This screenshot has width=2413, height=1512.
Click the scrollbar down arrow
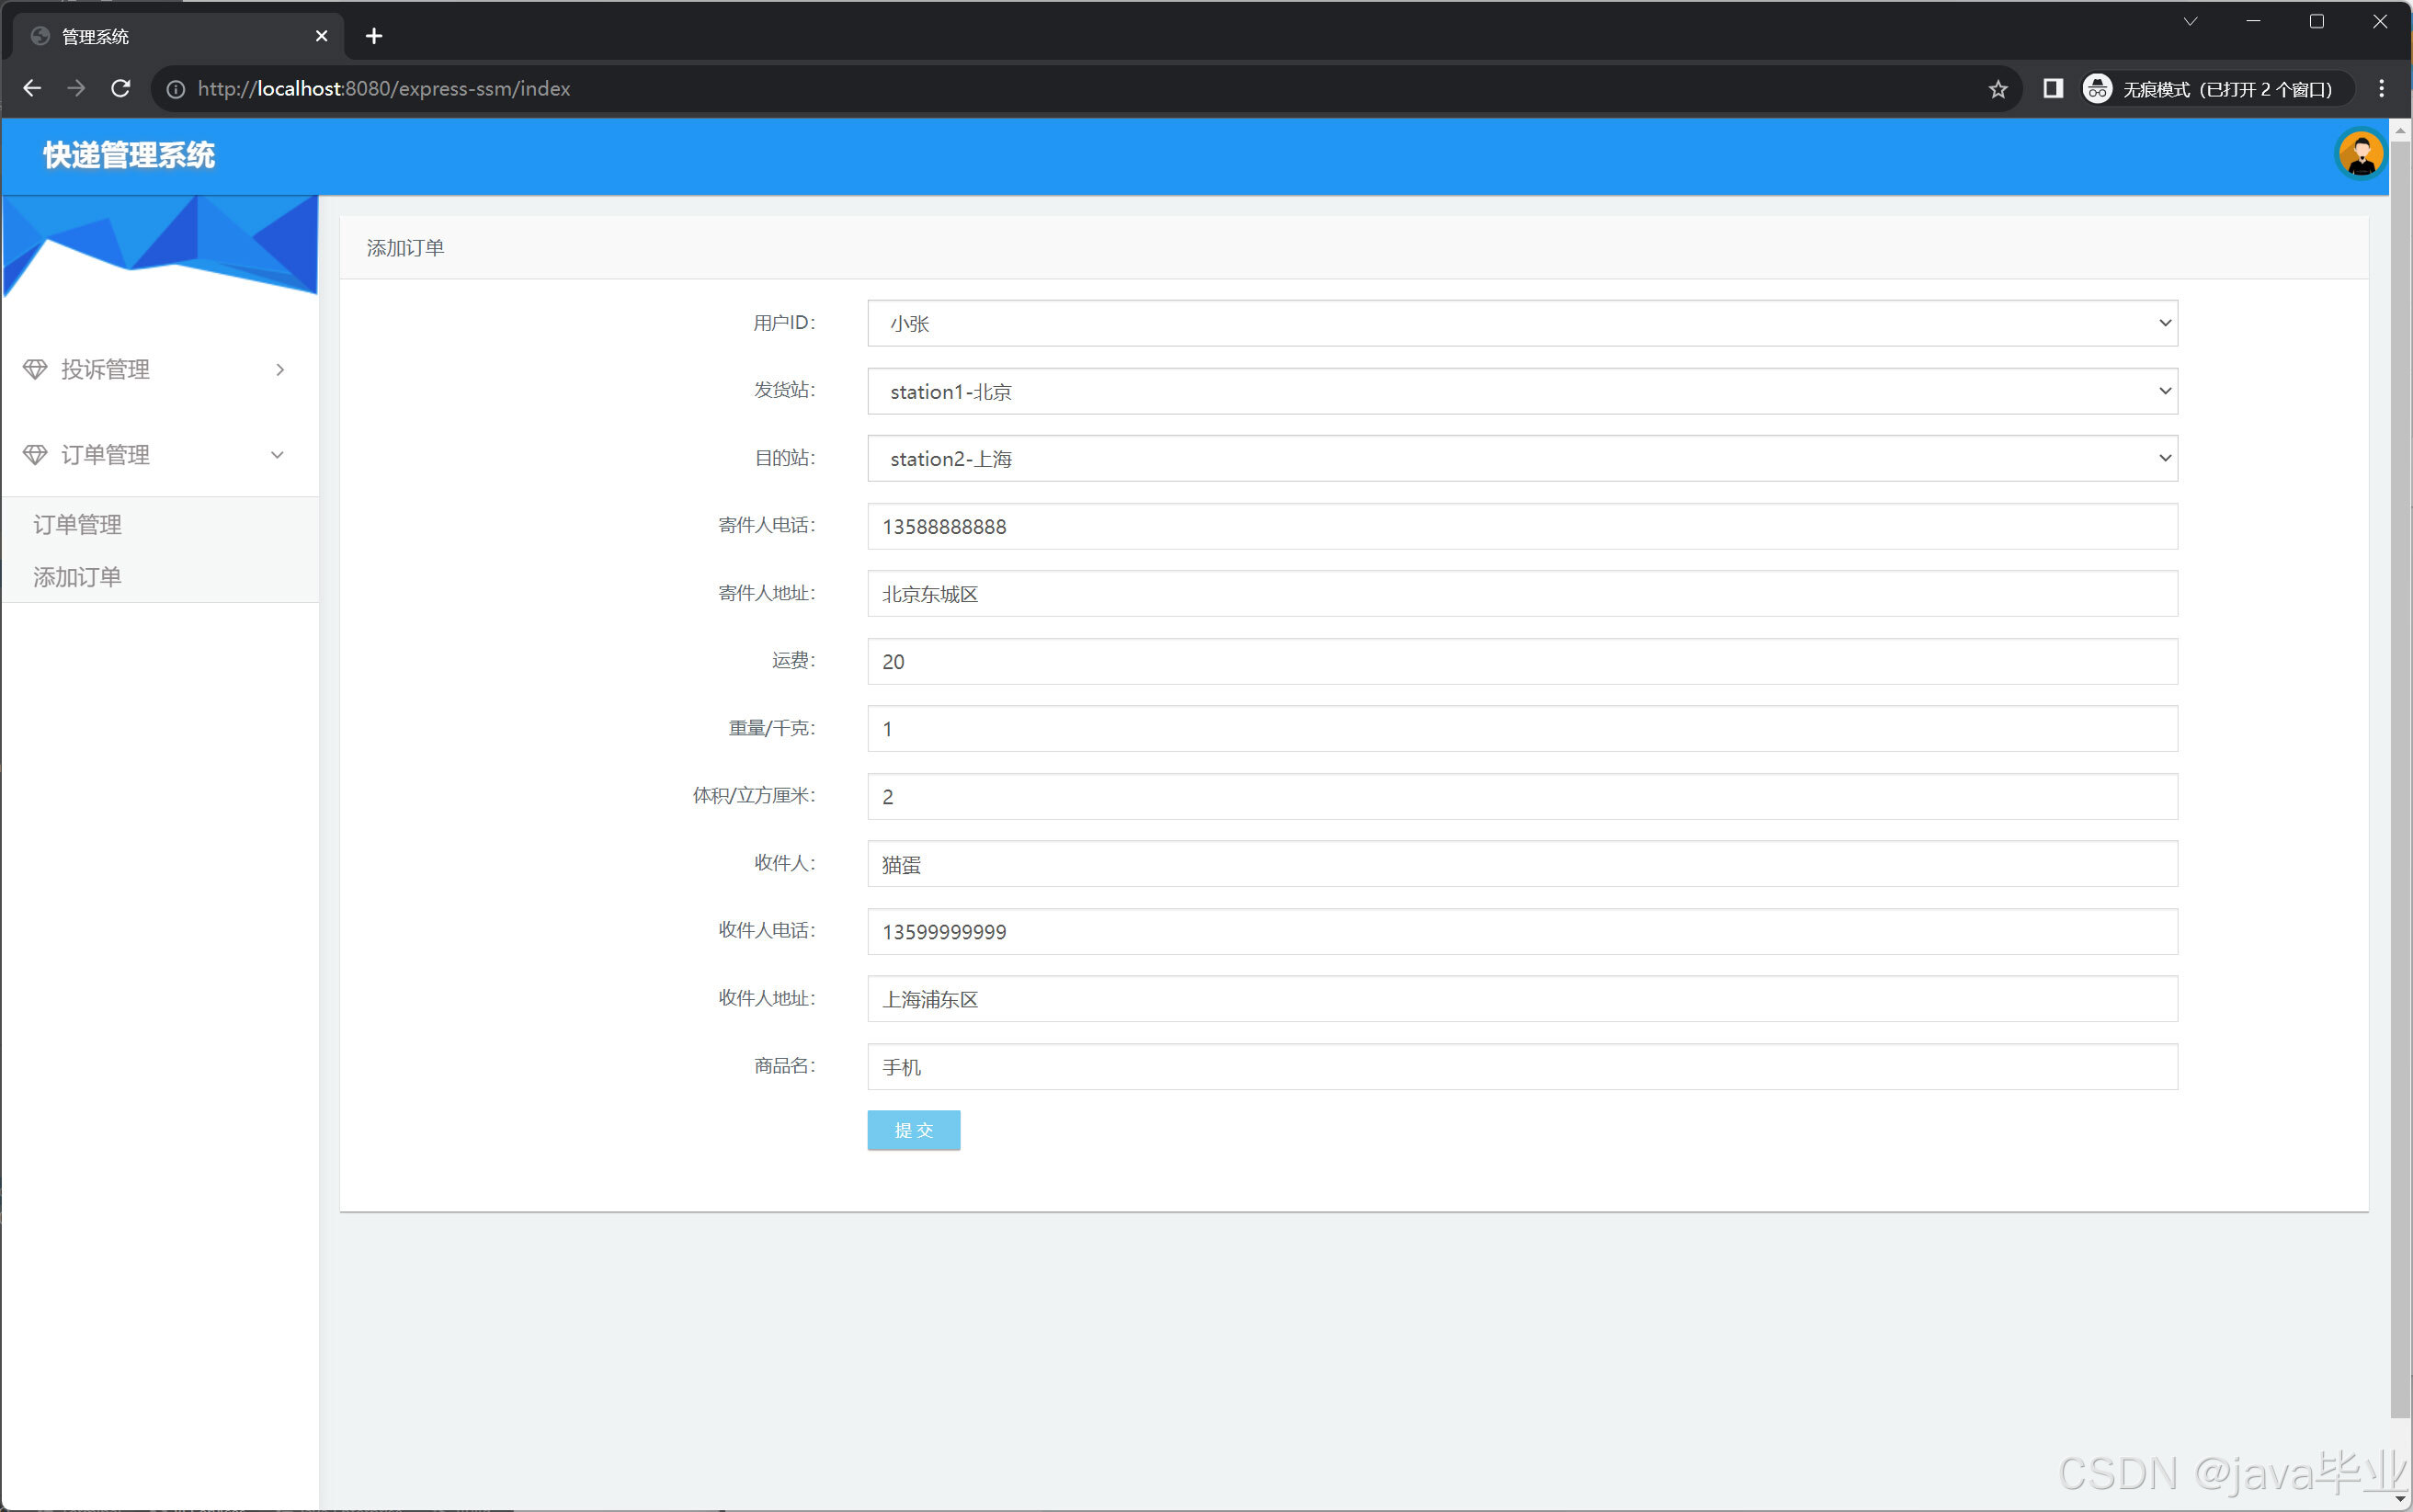point(2400,1499)
